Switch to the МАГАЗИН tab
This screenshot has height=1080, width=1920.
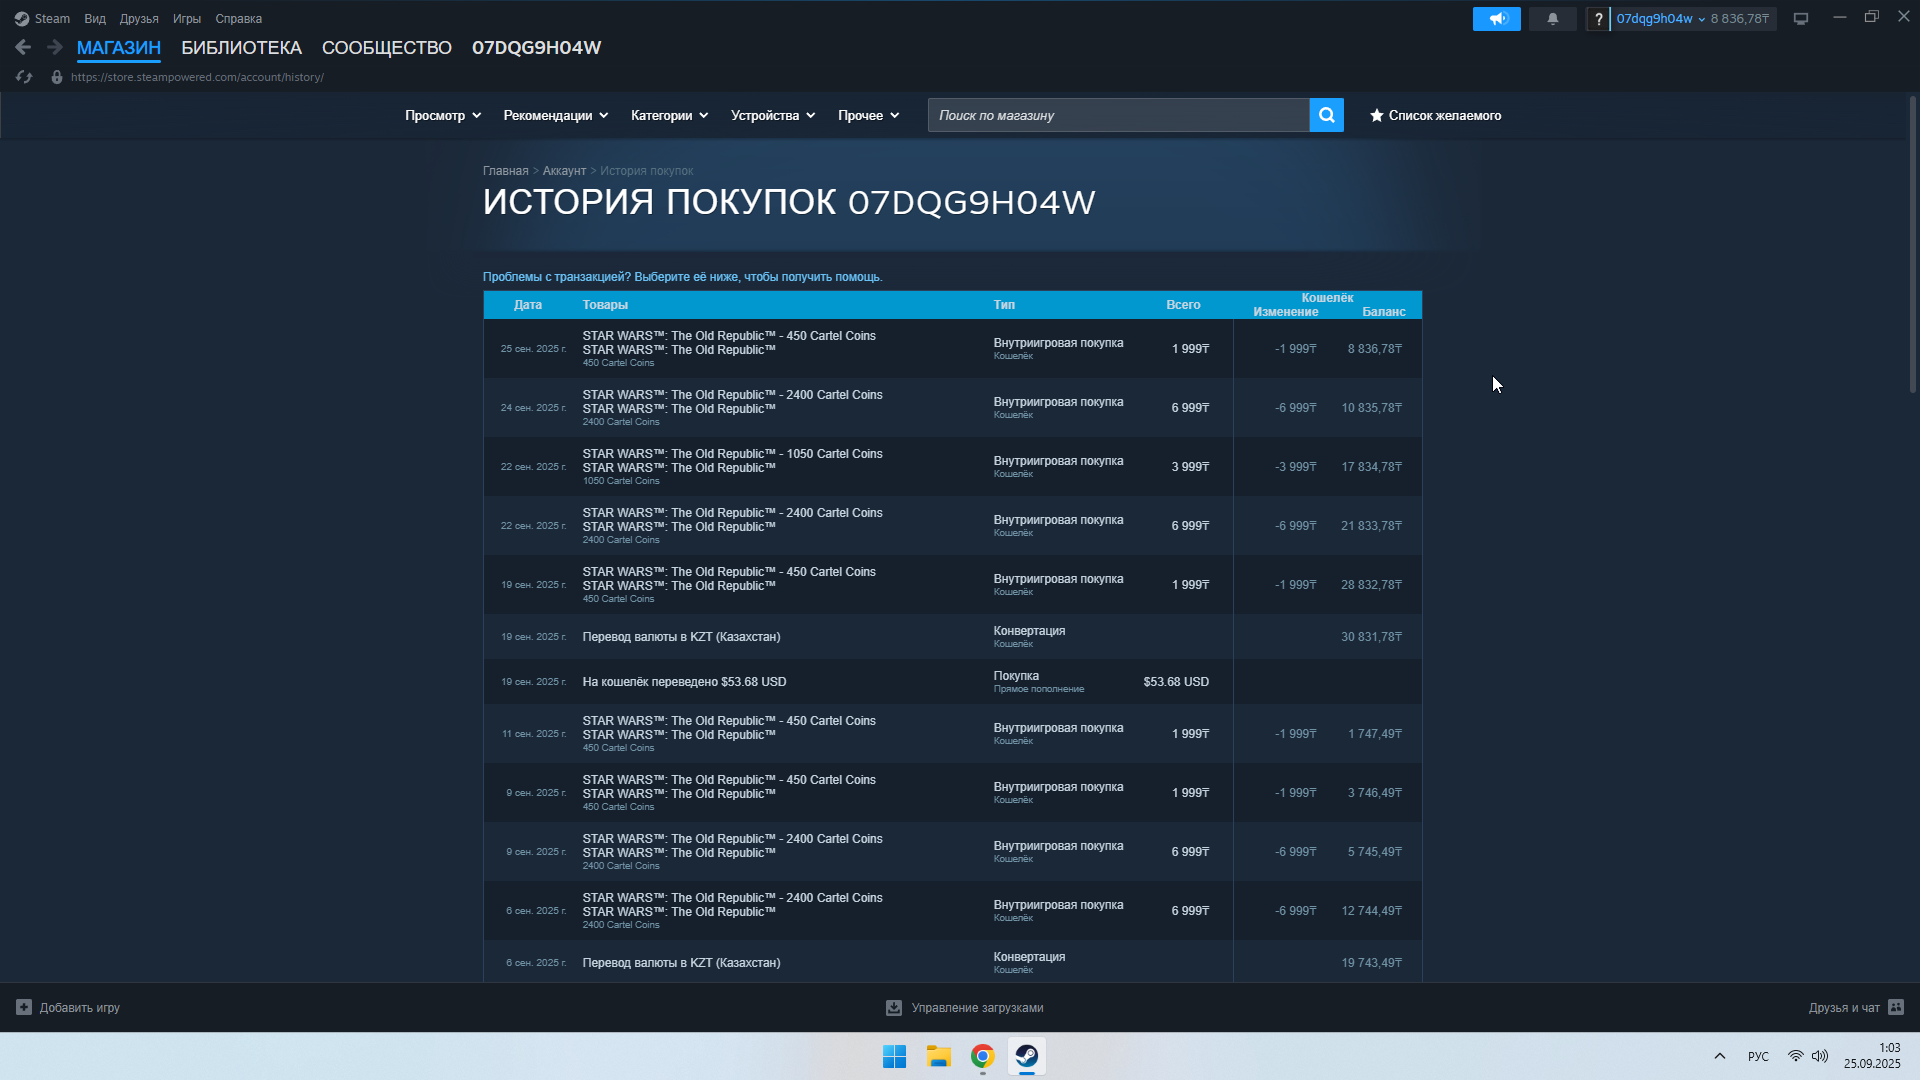[x=119, y=48]
